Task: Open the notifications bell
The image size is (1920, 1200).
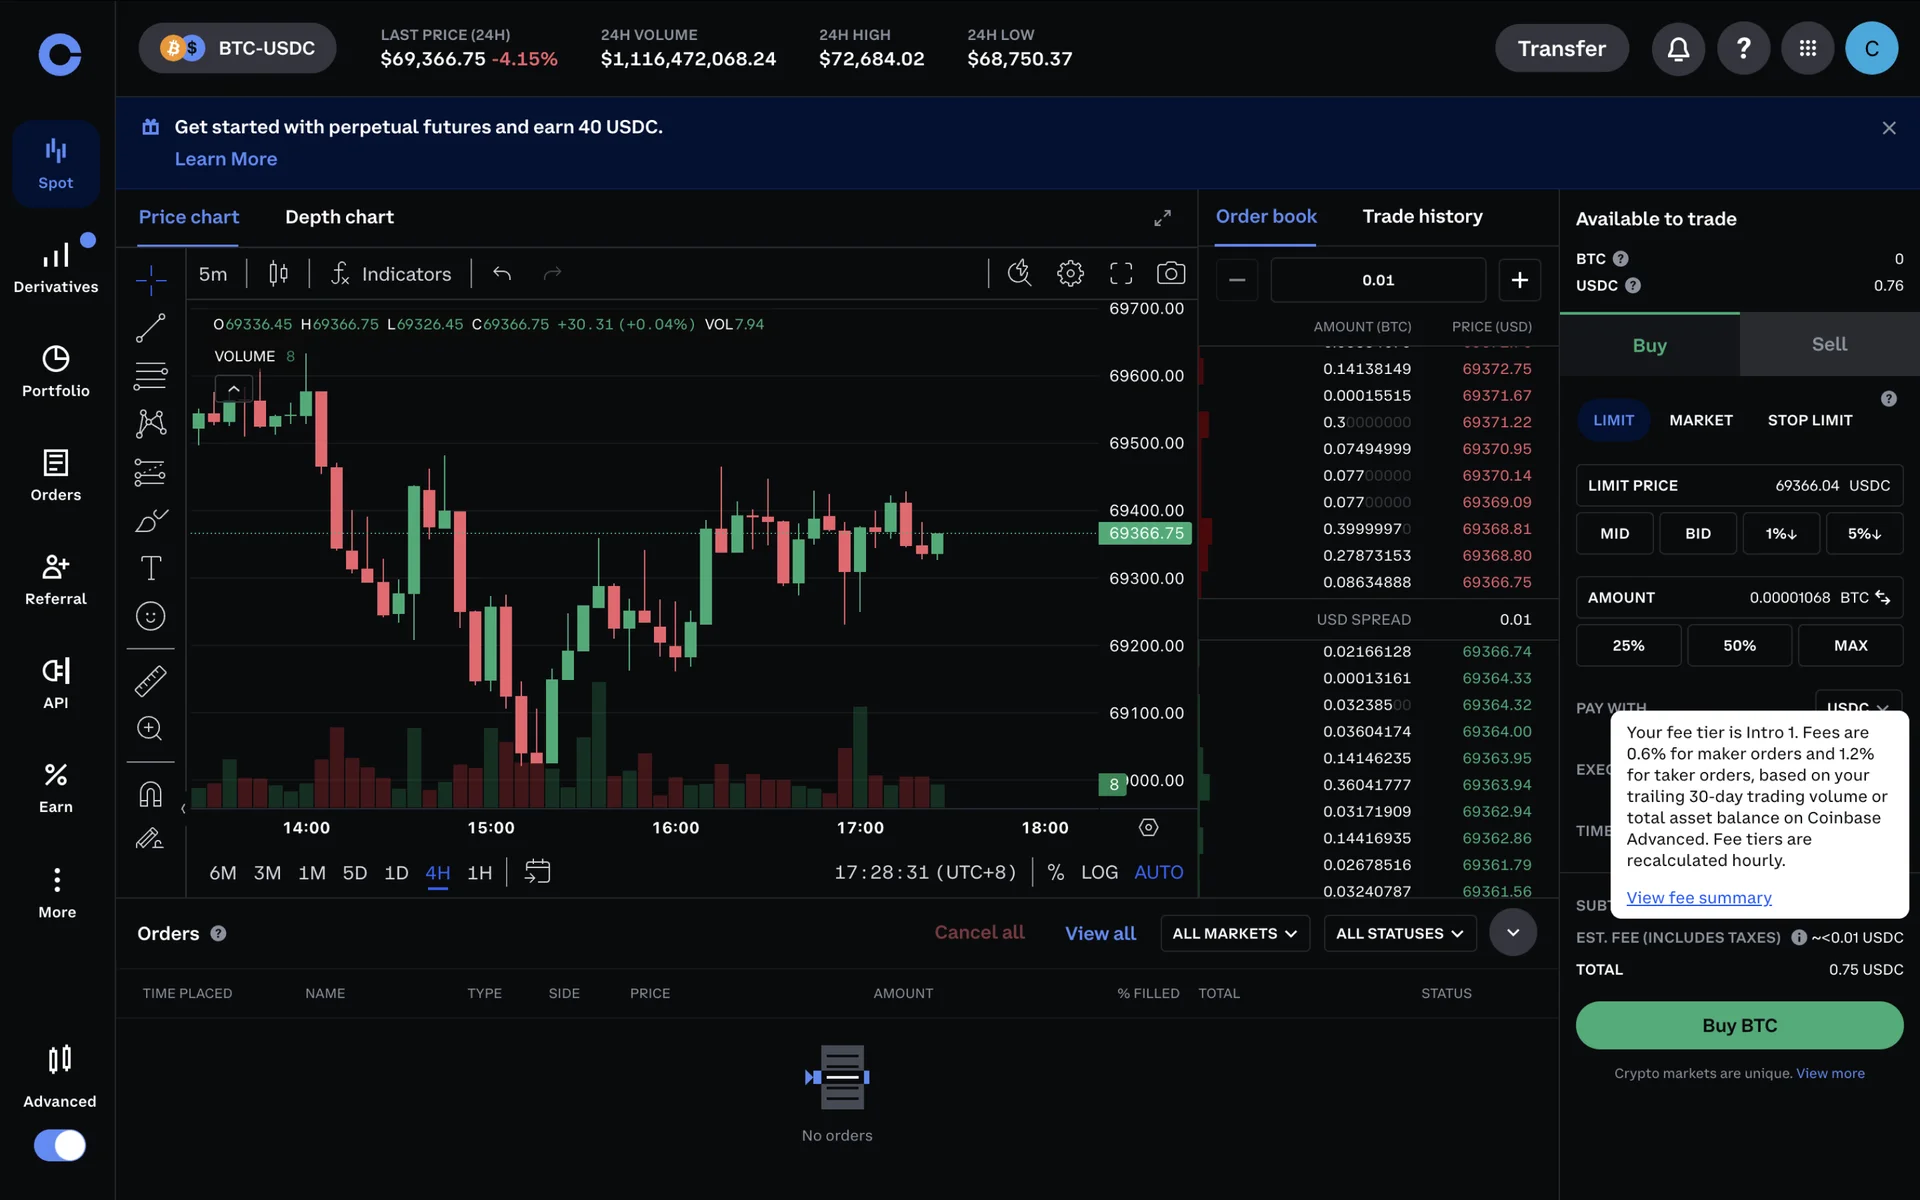Action: click(1678, 48)
